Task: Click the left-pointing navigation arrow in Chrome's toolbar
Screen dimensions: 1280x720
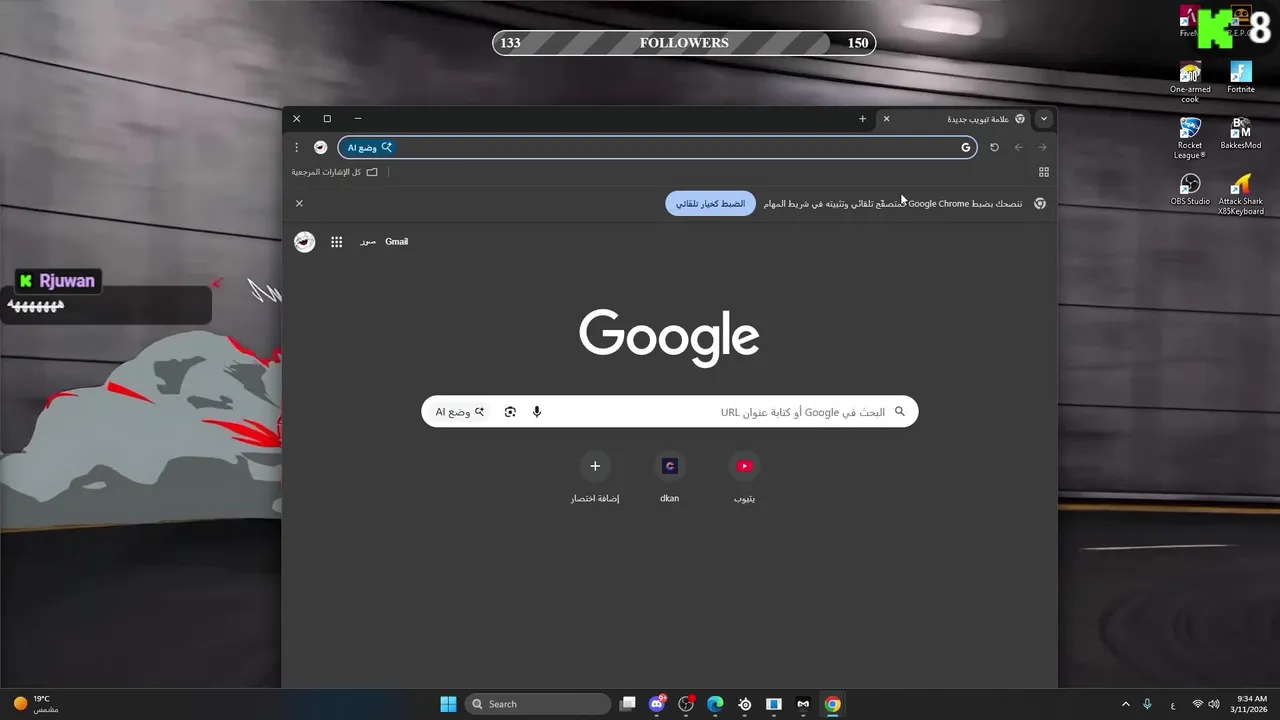Action: (1019, 147)
